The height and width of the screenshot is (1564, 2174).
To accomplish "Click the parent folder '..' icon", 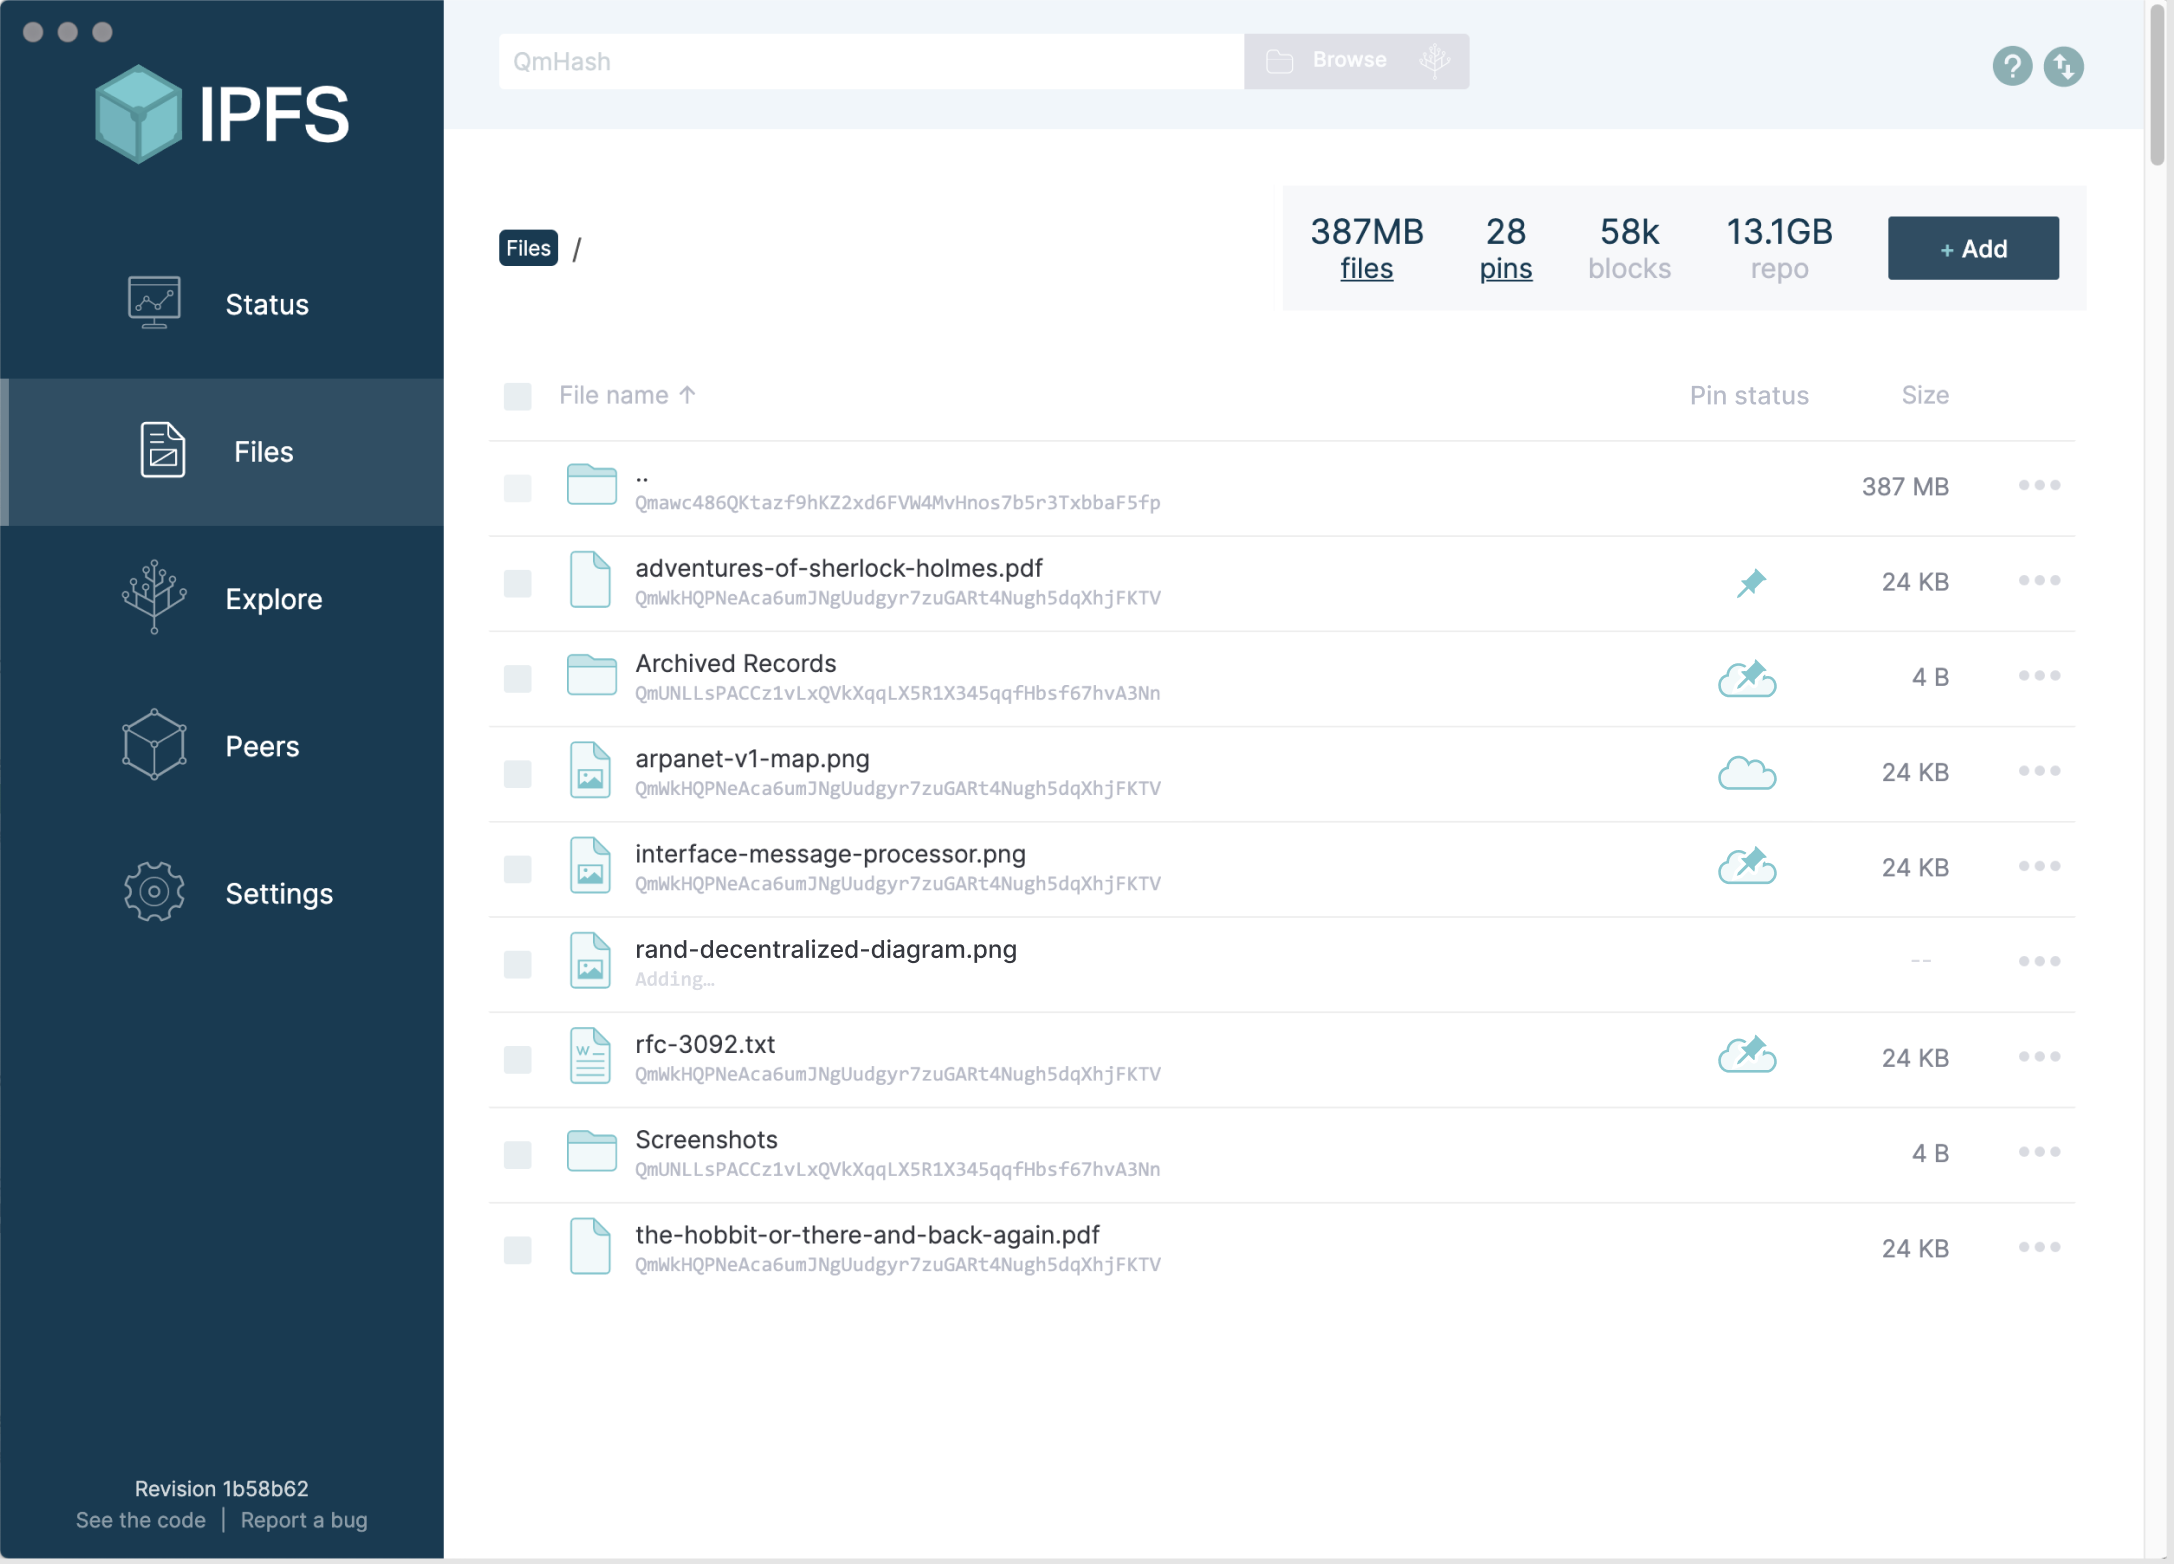I will 591,485.
